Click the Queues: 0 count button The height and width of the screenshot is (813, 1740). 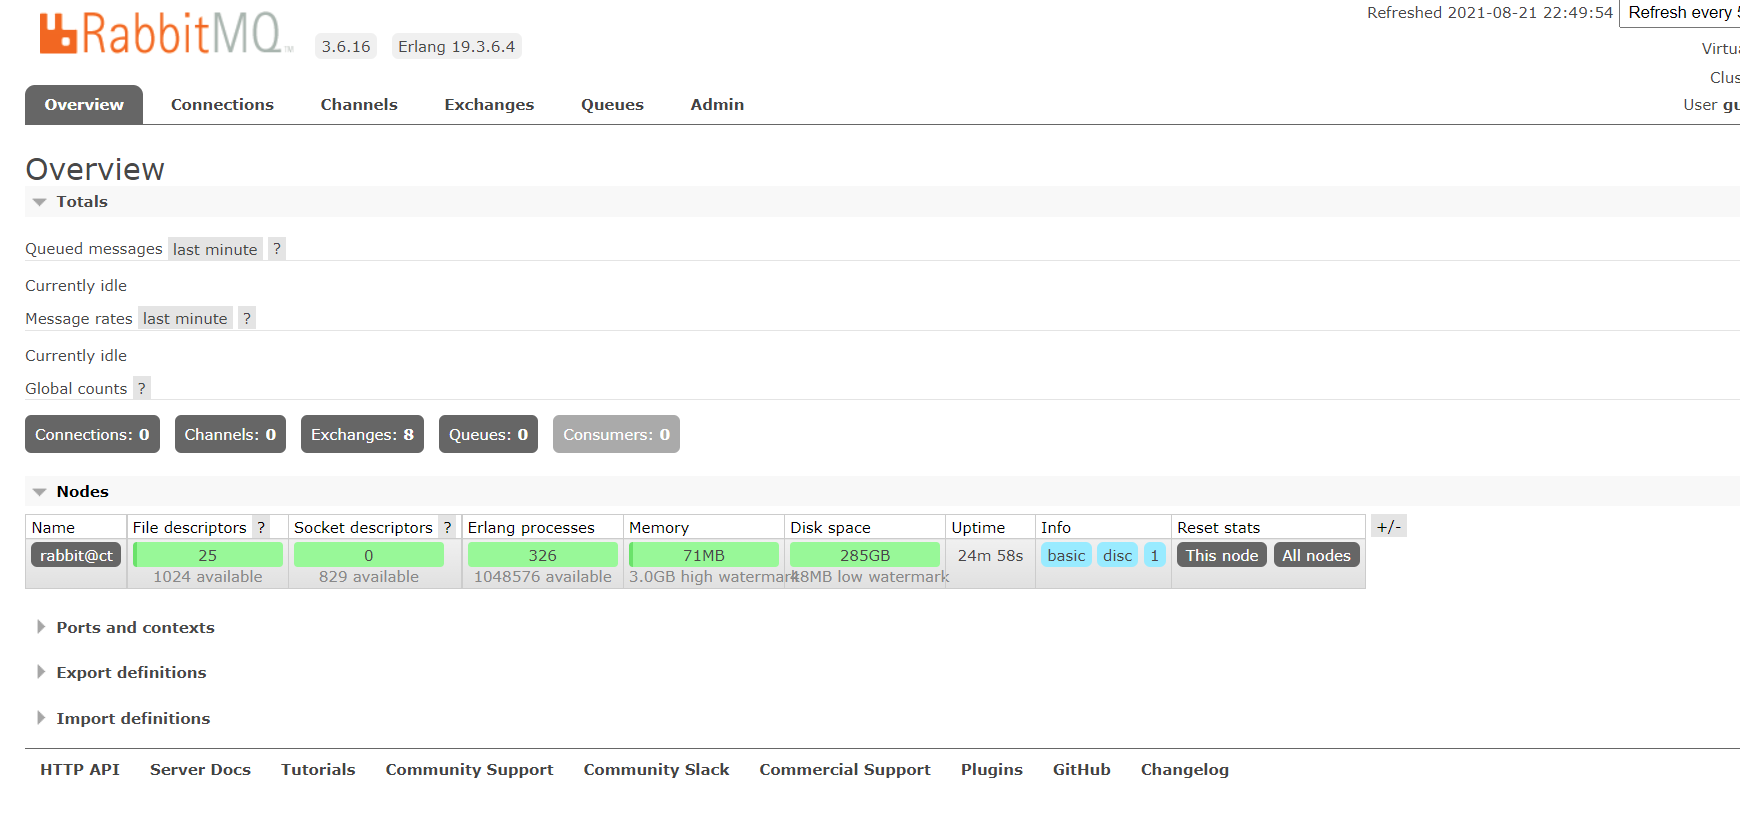[x=488, y=434]
